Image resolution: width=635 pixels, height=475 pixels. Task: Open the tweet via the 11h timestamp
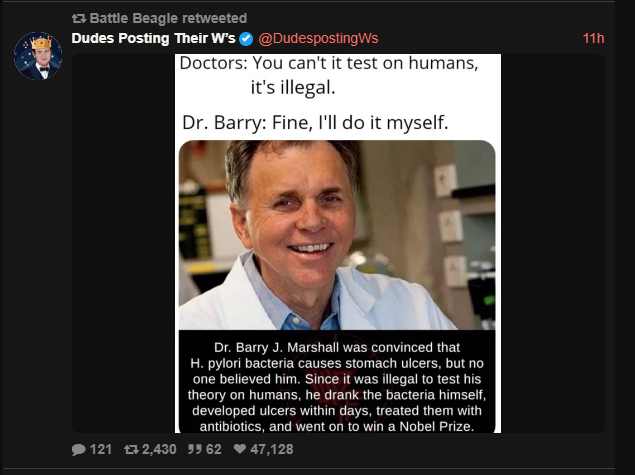tap(593, 38)
